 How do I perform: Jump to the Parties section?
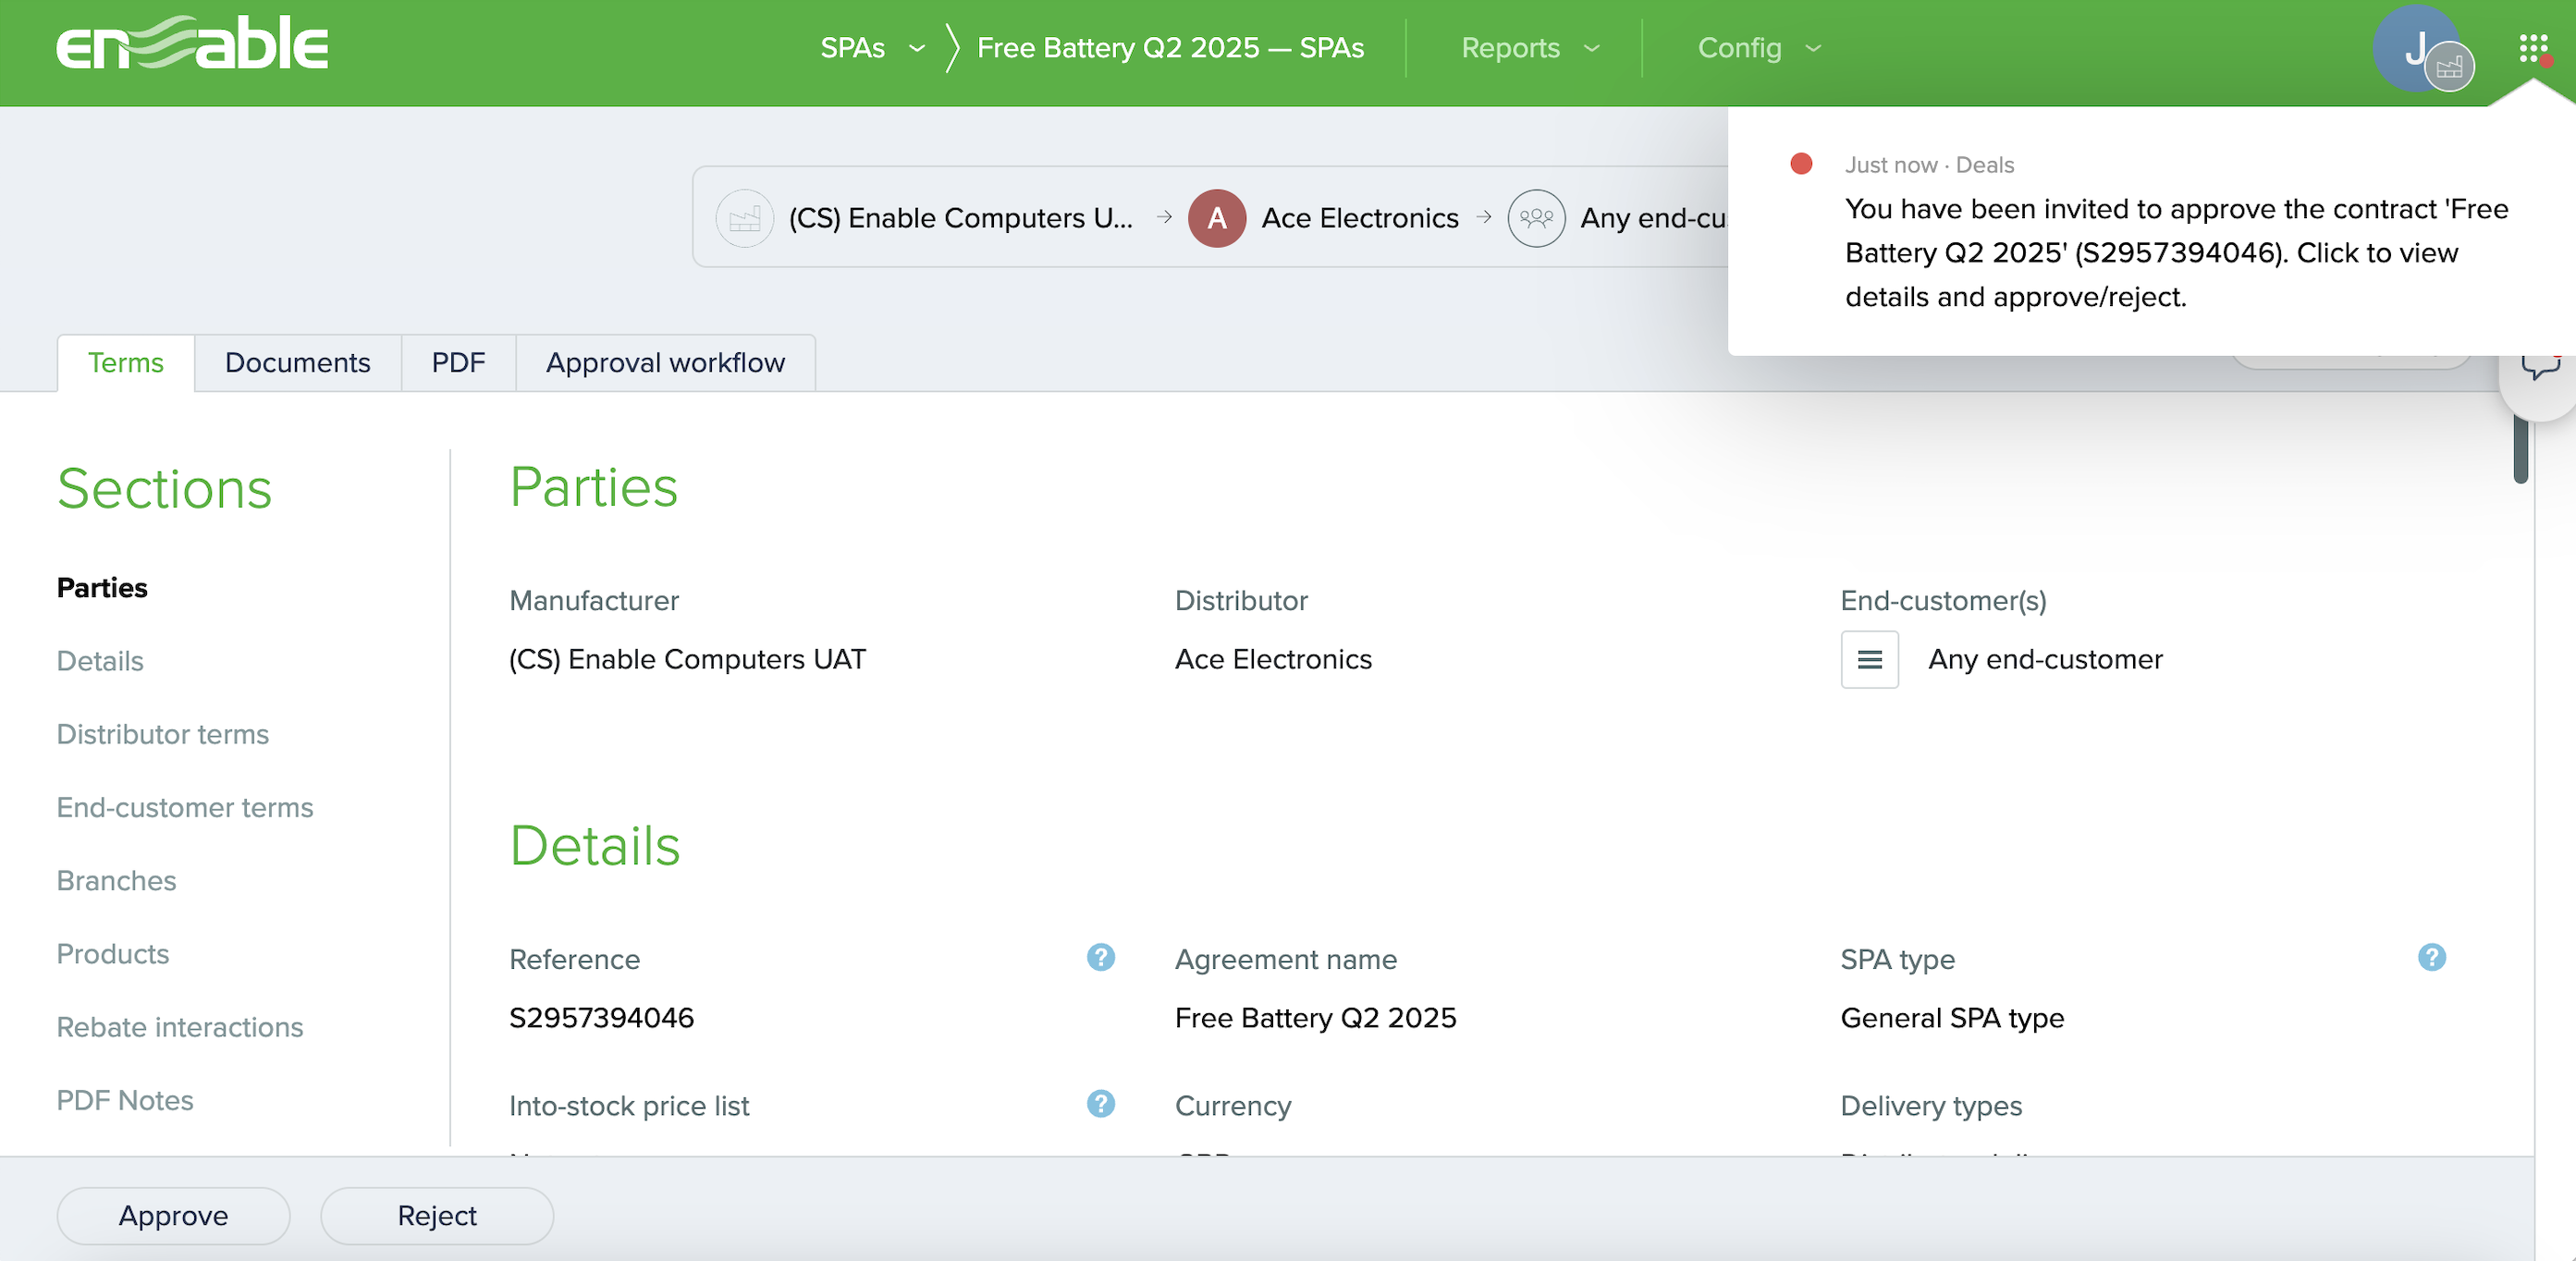pos(102,588)
